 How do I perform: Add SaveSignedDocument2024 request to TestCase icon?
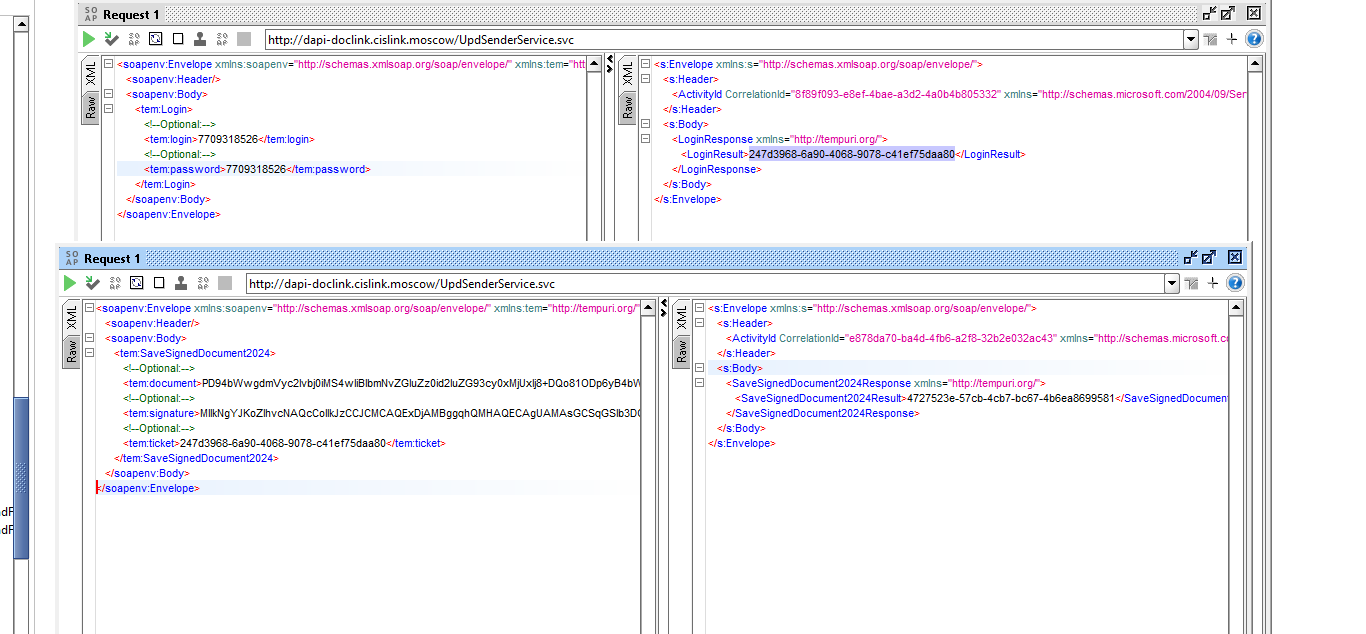coord(92,284)
